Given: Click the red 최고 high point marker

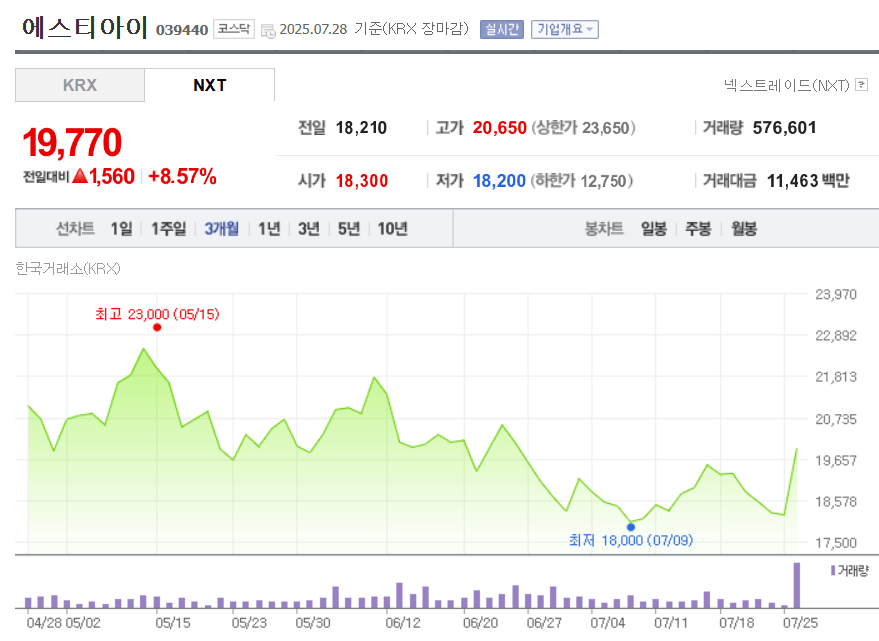Looking at the screenshot, I should 157,328.
